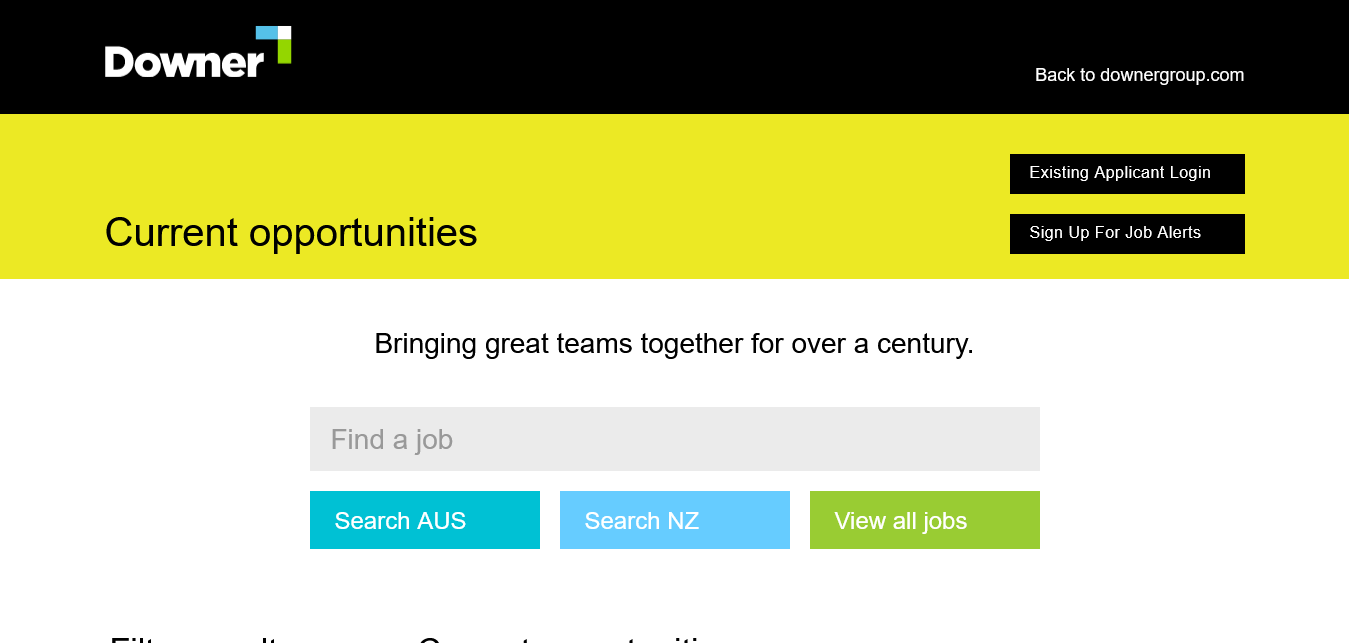Focus the Find a job search field
The height and width of the screenshot is (643, 1366).
[674, 439]
